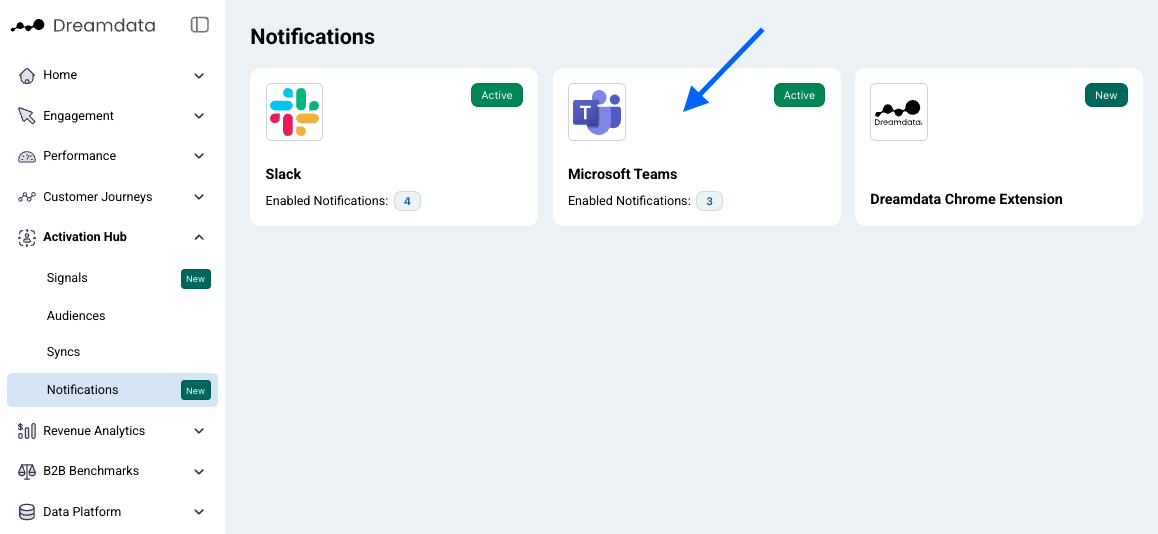Open the Dreamdata Chrome Extension card title

(966, 199)
